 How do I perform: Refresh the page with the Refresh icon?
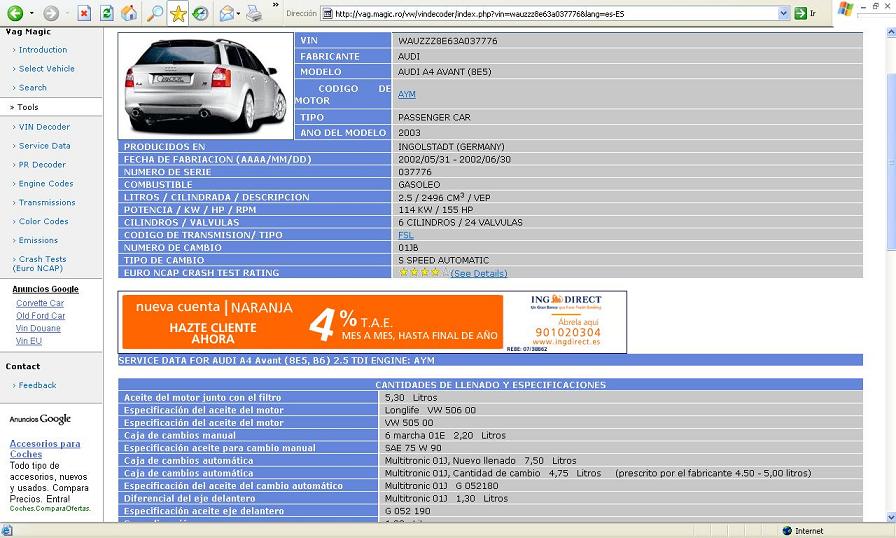tap(106, 13)
